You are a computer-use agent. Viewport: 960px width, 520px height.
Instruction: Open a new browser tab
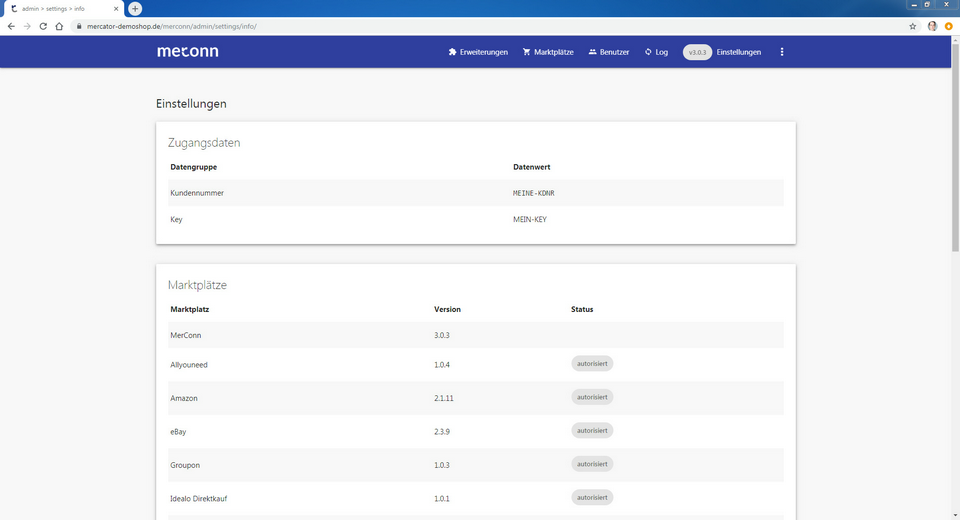(135, 9)
